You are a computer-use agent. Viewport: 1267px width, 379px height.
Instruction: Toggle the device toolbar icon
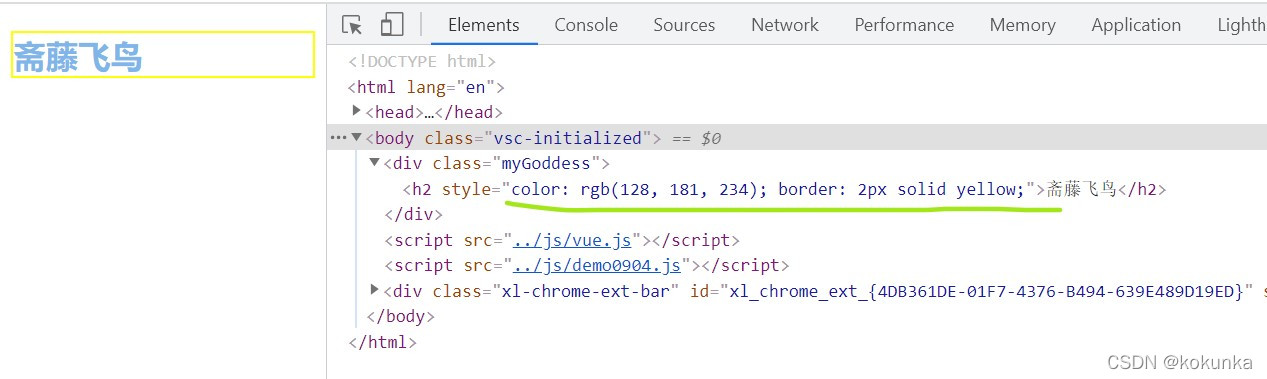point(392,25)
